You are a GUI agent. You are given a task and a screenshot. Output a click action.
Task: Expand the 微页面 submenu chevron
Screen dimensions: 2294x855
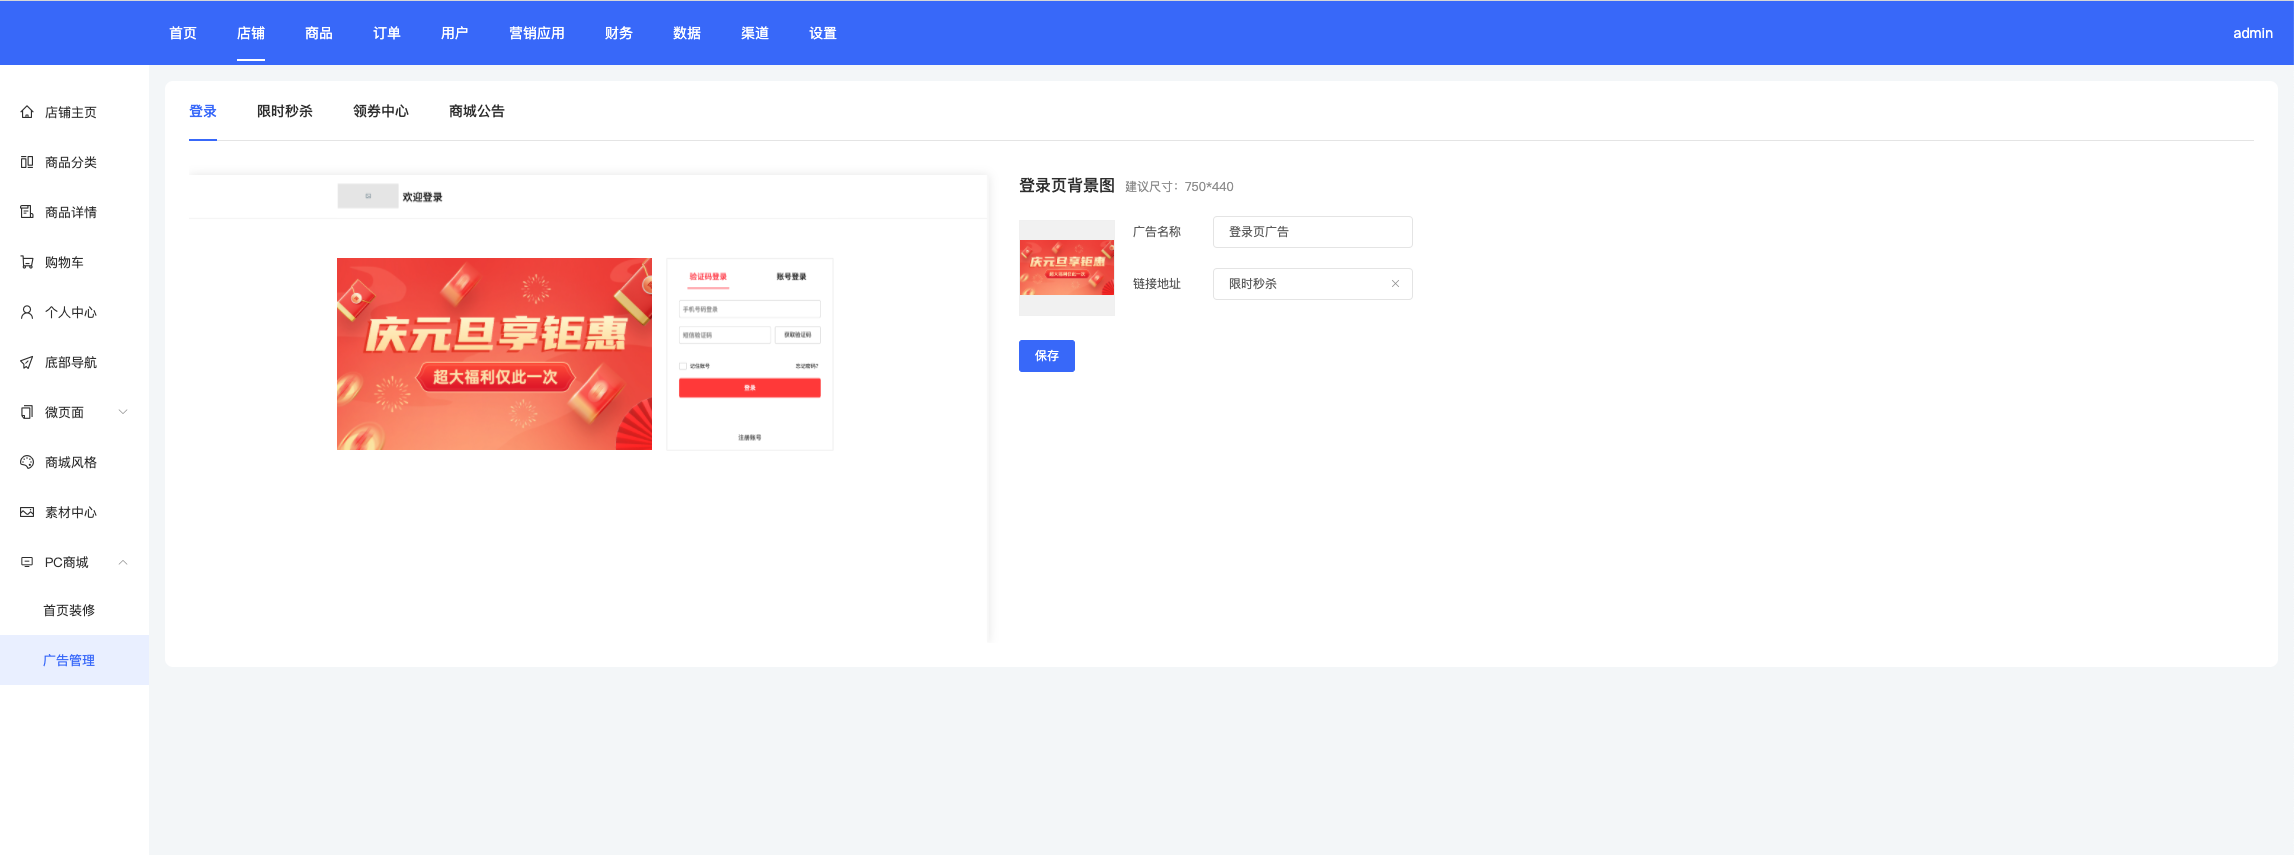click(x=123, y=412)
